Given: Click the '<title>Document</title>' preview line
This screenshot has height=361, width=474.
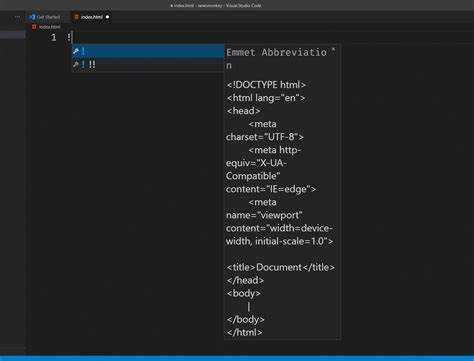Looking at the screenshot, I should pos(281,267).
